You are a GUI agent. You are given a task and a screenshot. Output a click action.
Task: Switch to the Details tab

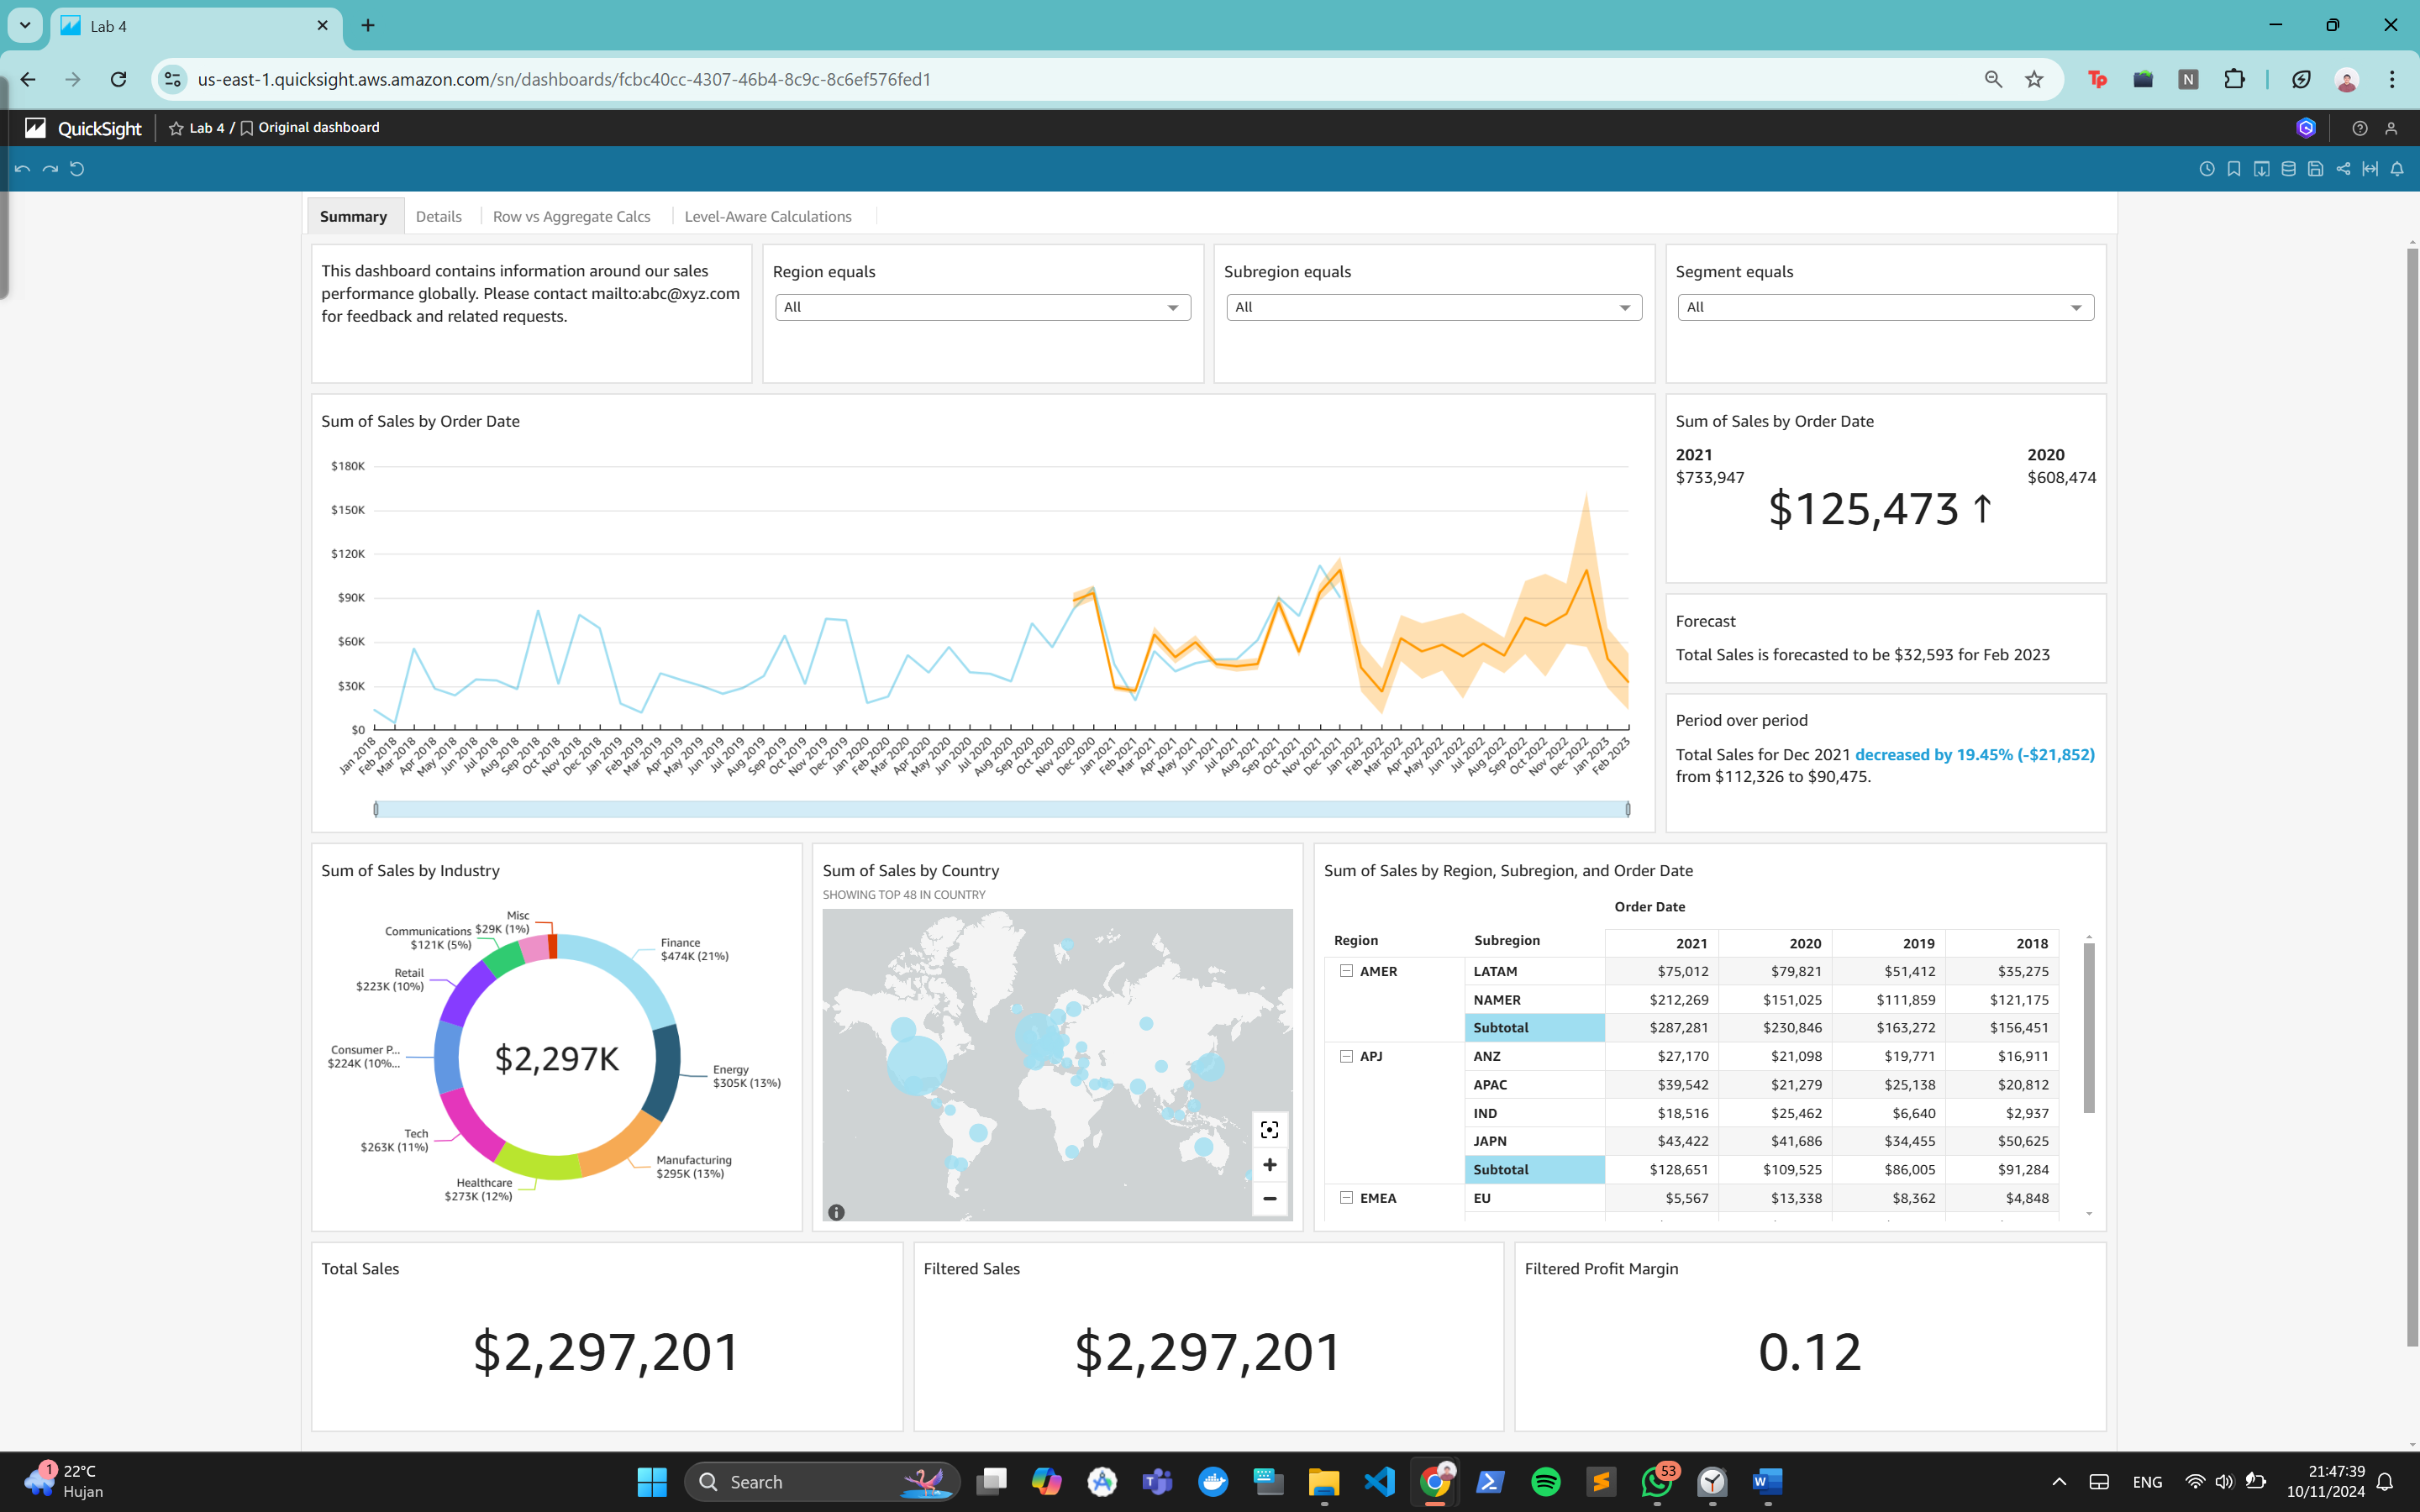438,216
